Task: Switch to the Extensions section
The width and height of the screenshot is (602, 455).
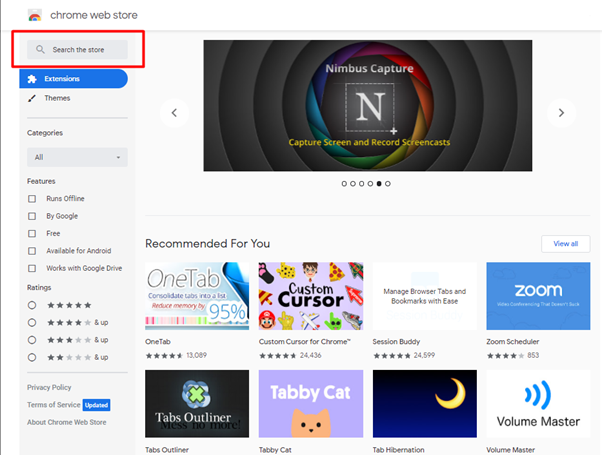Action: pyautogui.click(x=73, y=79)
